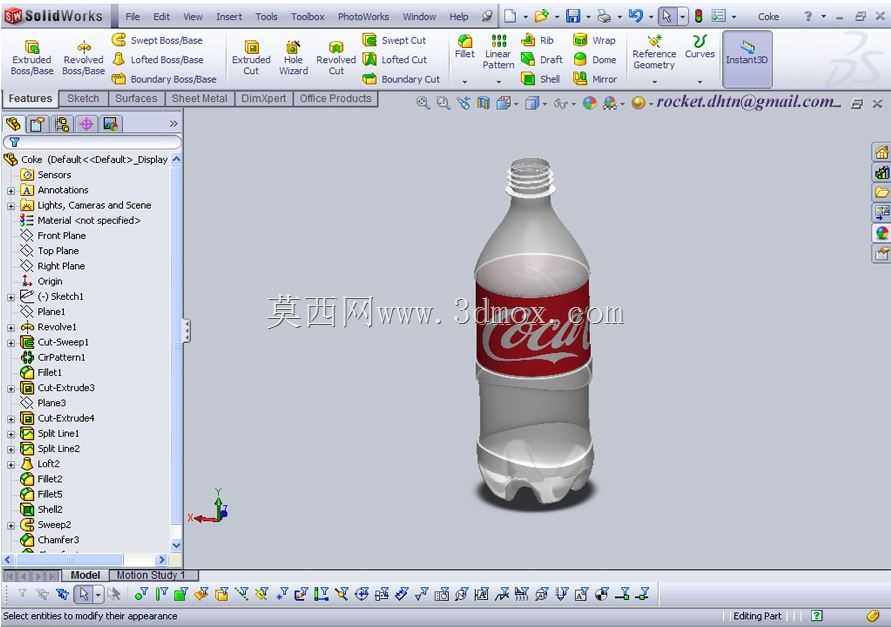Viewport: 891px width, 627px height.
Task: Click the Lofted Boss/Base tool
Action: [157, 60]
